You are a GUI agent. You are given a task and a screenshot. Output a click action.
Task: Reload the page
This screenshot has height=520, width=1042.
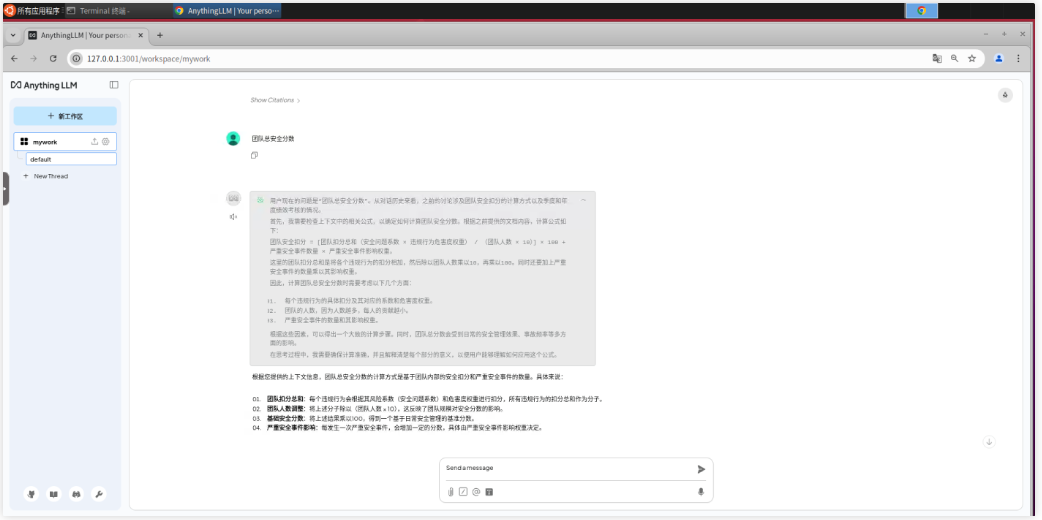click(x=53, y=59)
